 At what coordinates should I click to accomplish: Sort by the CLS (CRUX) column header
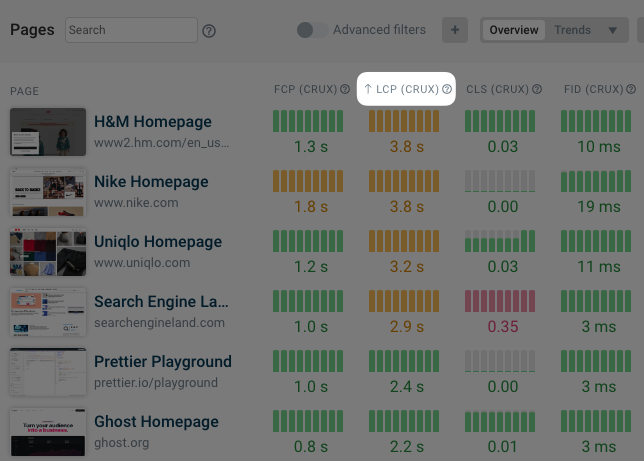497,89
